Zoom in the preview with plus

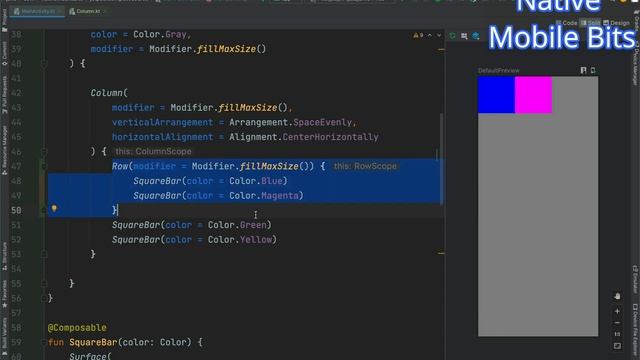tap(617, 311)
